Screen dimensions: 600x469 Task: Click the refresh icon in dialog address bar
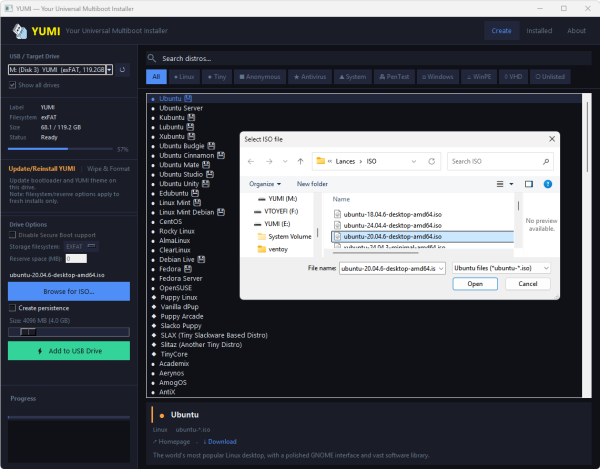coord(432,161)
